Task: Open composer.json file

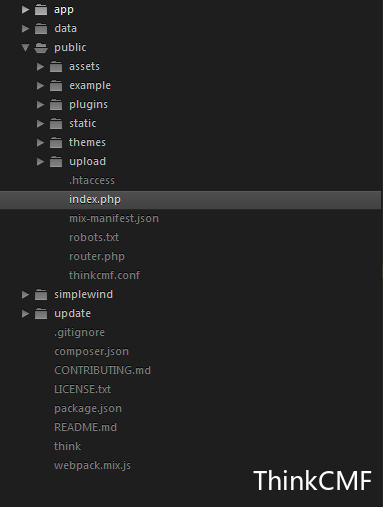Action: 92,351
